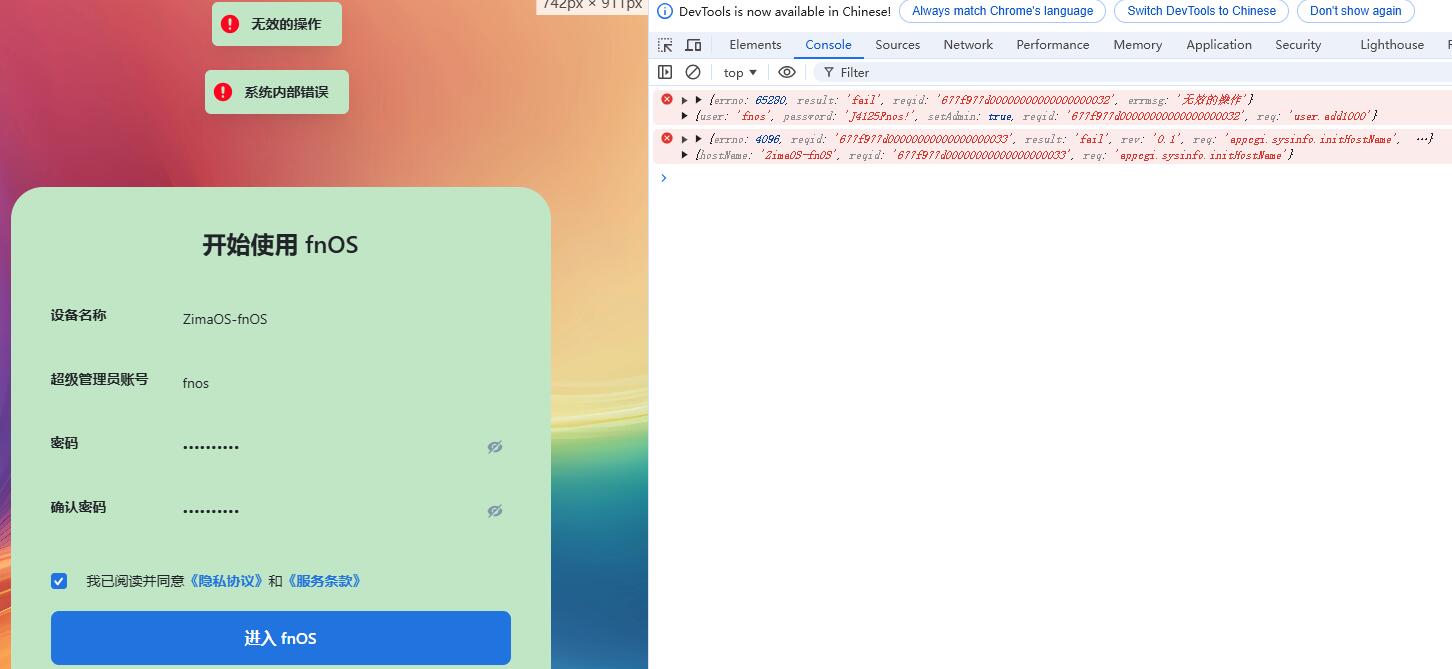This screenshot has height=669, width=1452.
Task: Click the 开始使用 fnOS heading
Action: pyautogui.click(x=281, y=245)
